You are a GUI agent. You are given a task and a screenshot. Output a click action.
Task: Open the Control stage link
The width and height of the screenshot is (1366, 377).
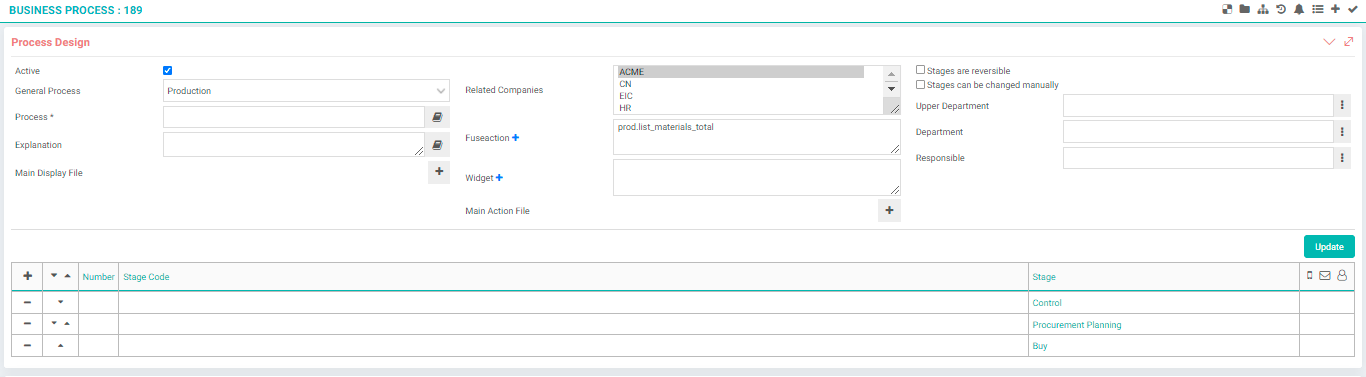tap(1047, 302)
